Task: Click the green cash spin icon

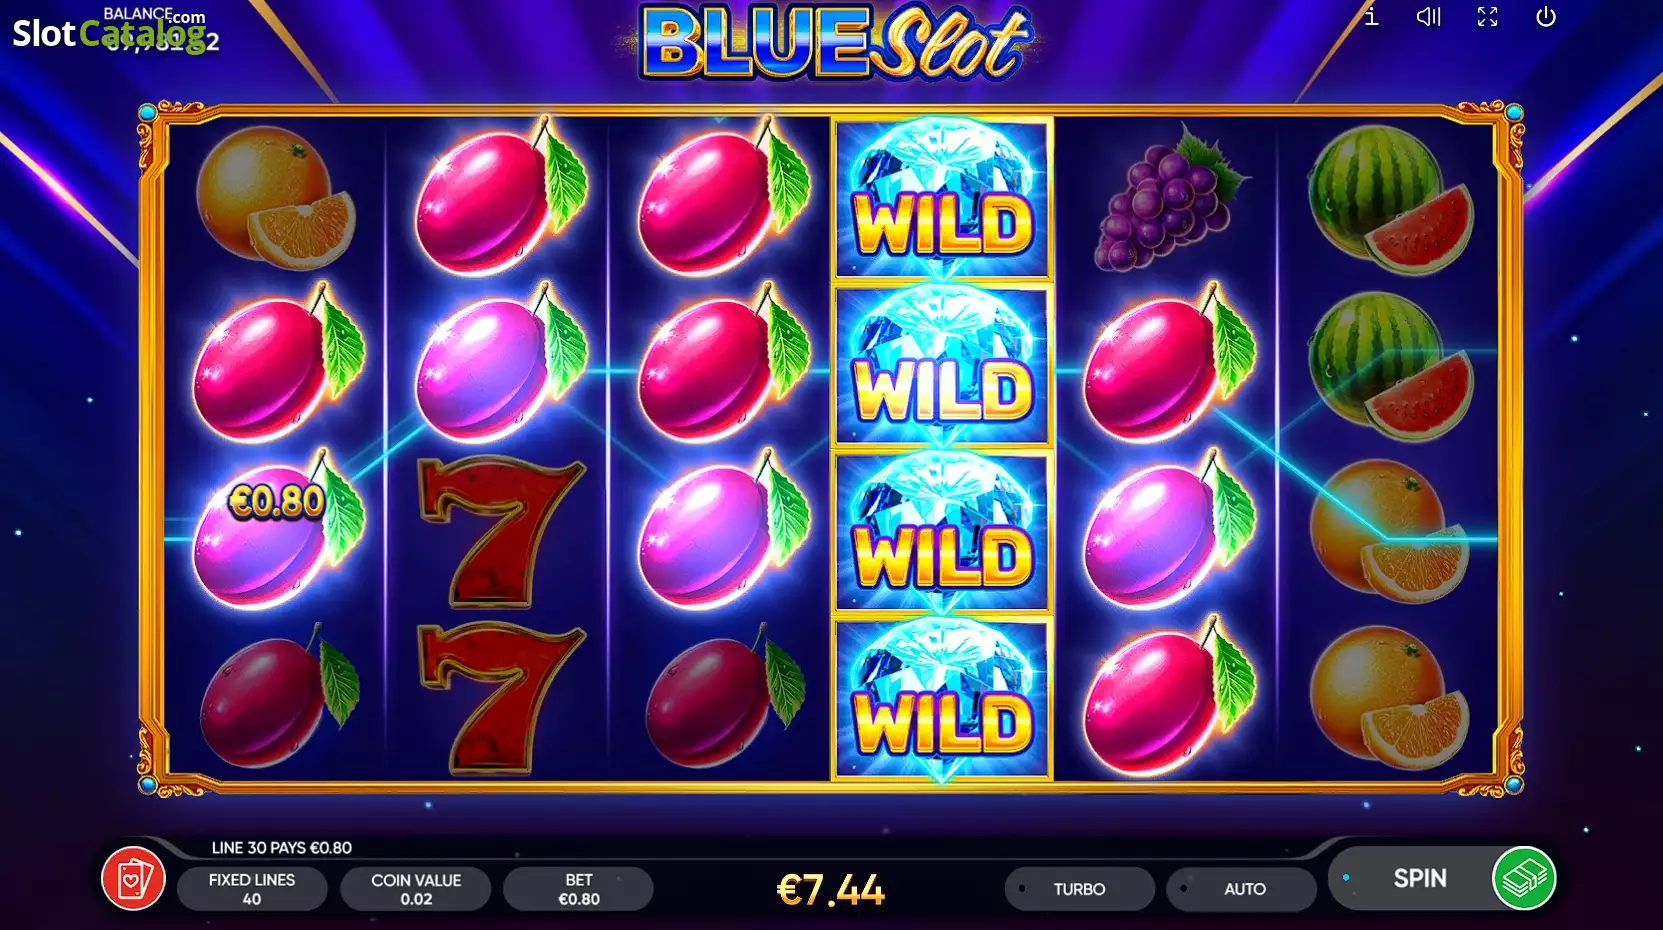Action: tap(1523, 878)
